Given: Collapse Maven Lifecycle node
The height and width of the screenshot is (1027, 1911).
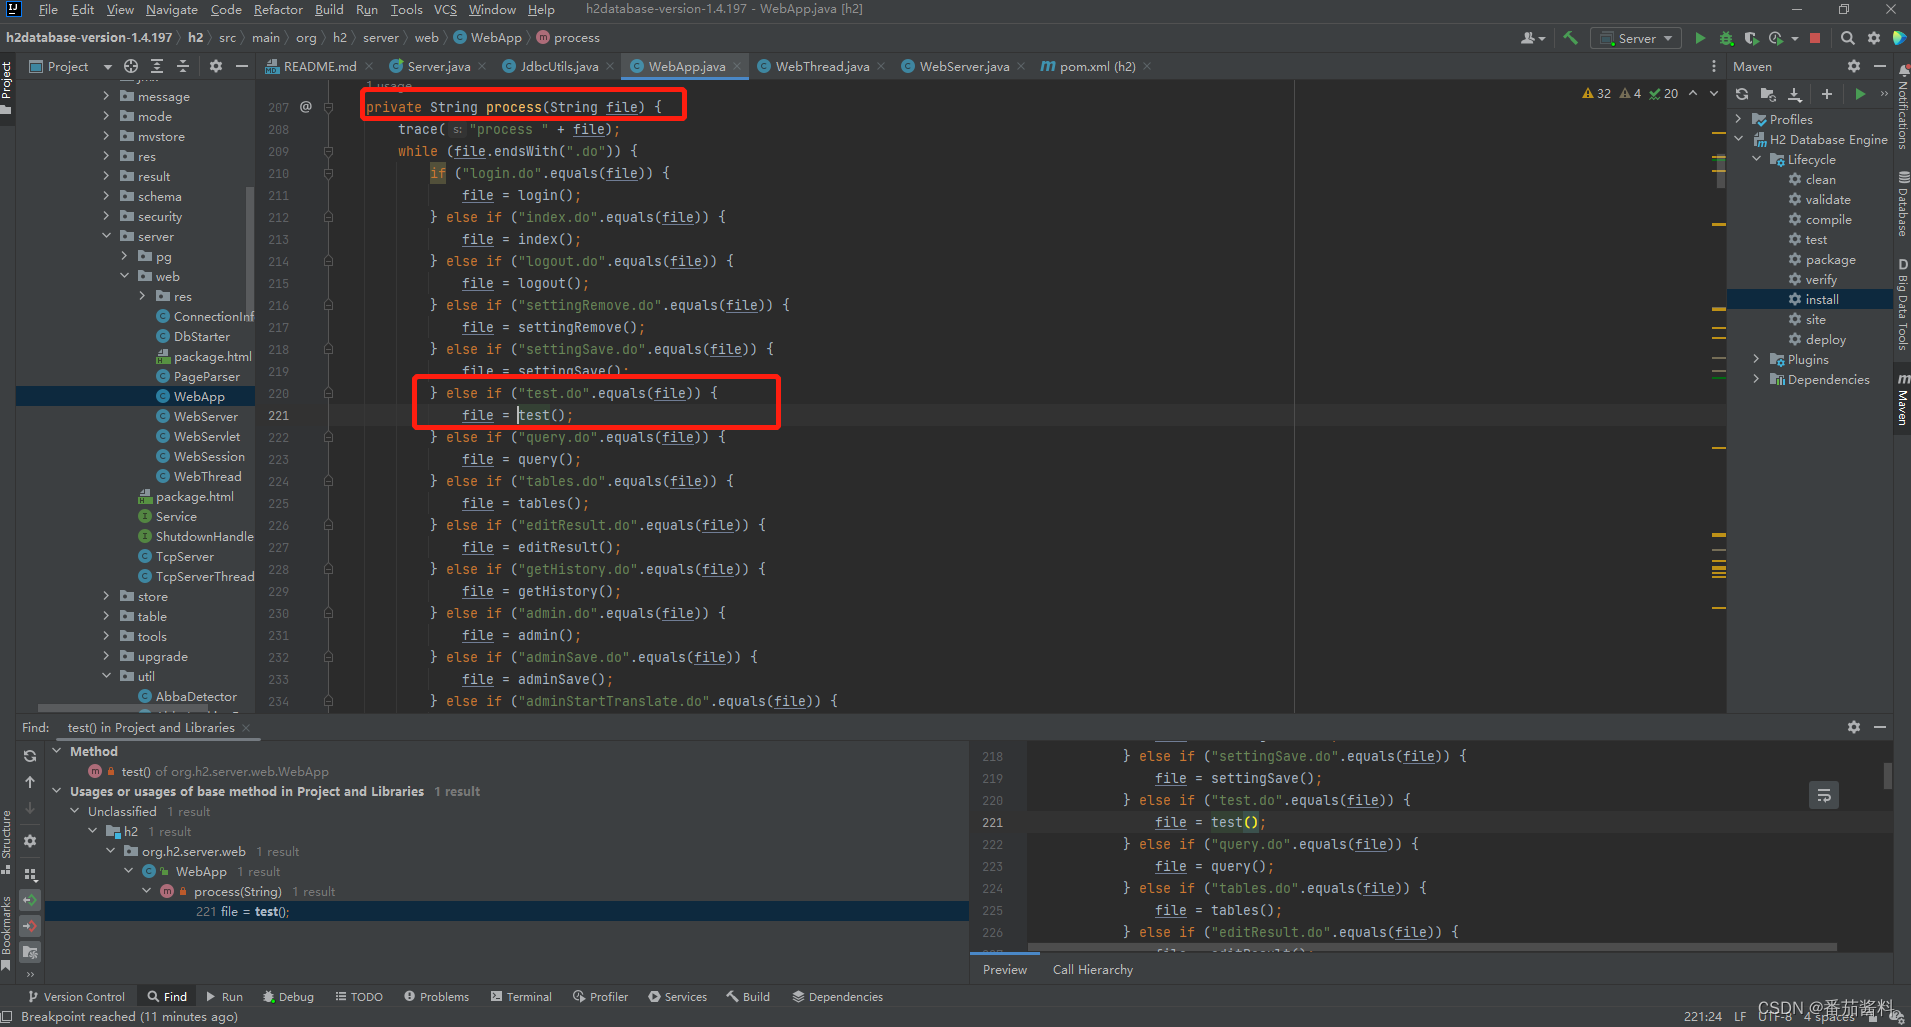Looking at the screenshot, I should pos(1757,159).
